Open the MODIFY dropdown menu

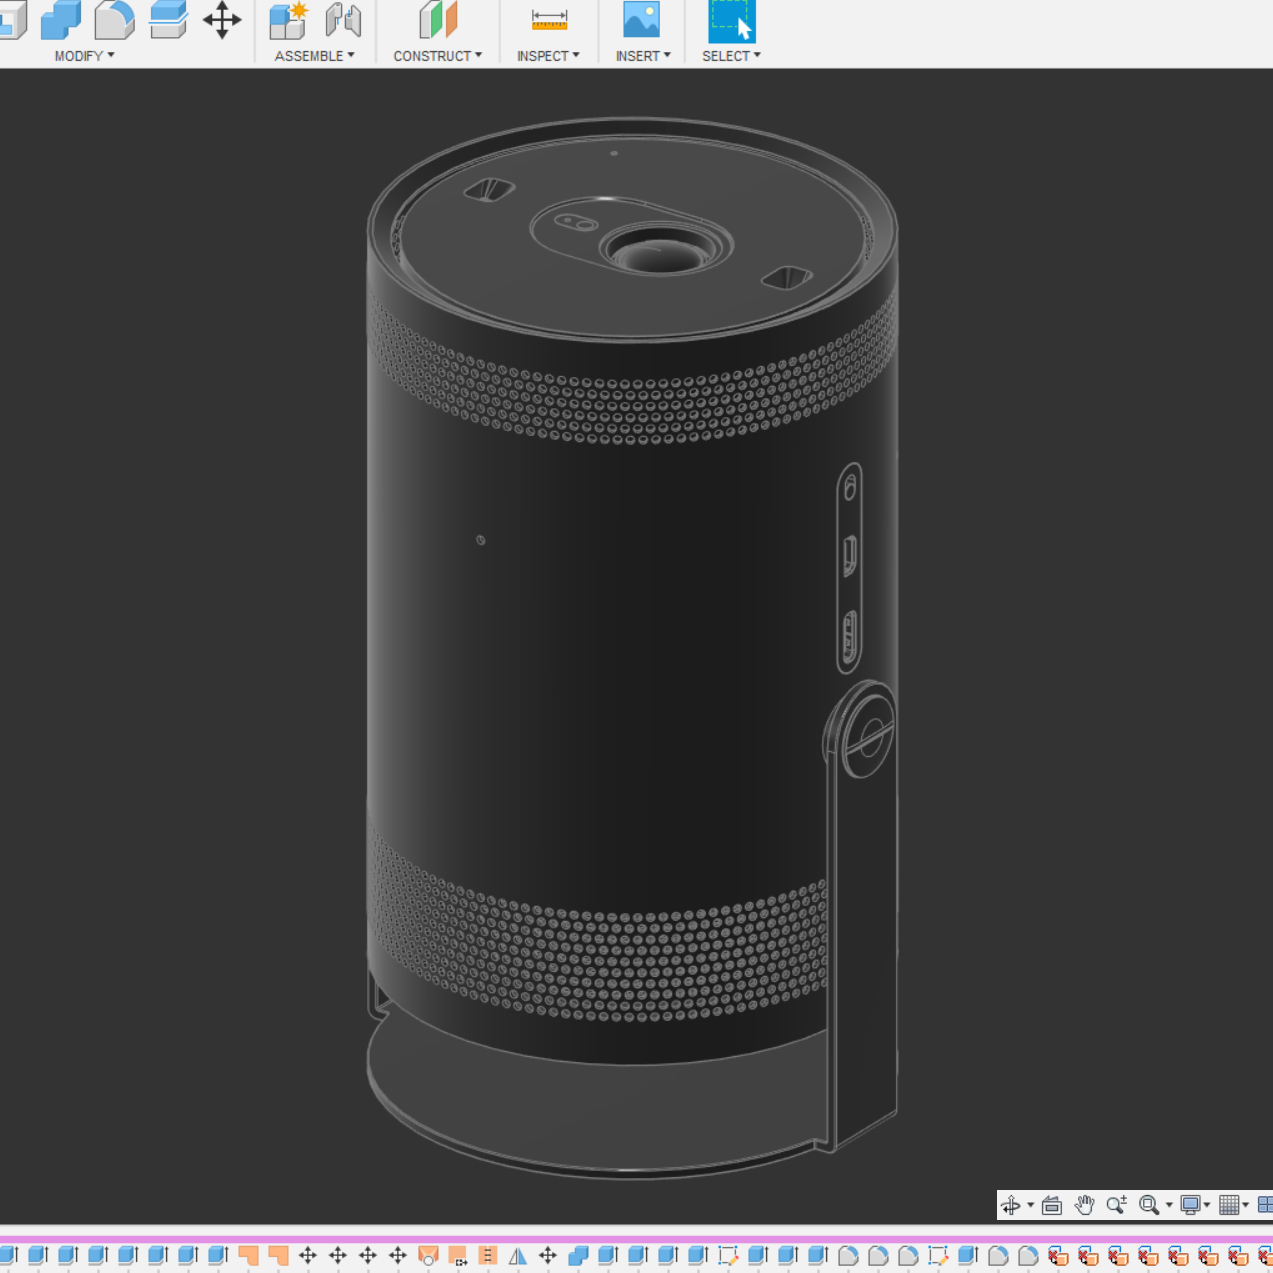pyautogui.click(x=84, y=56)
